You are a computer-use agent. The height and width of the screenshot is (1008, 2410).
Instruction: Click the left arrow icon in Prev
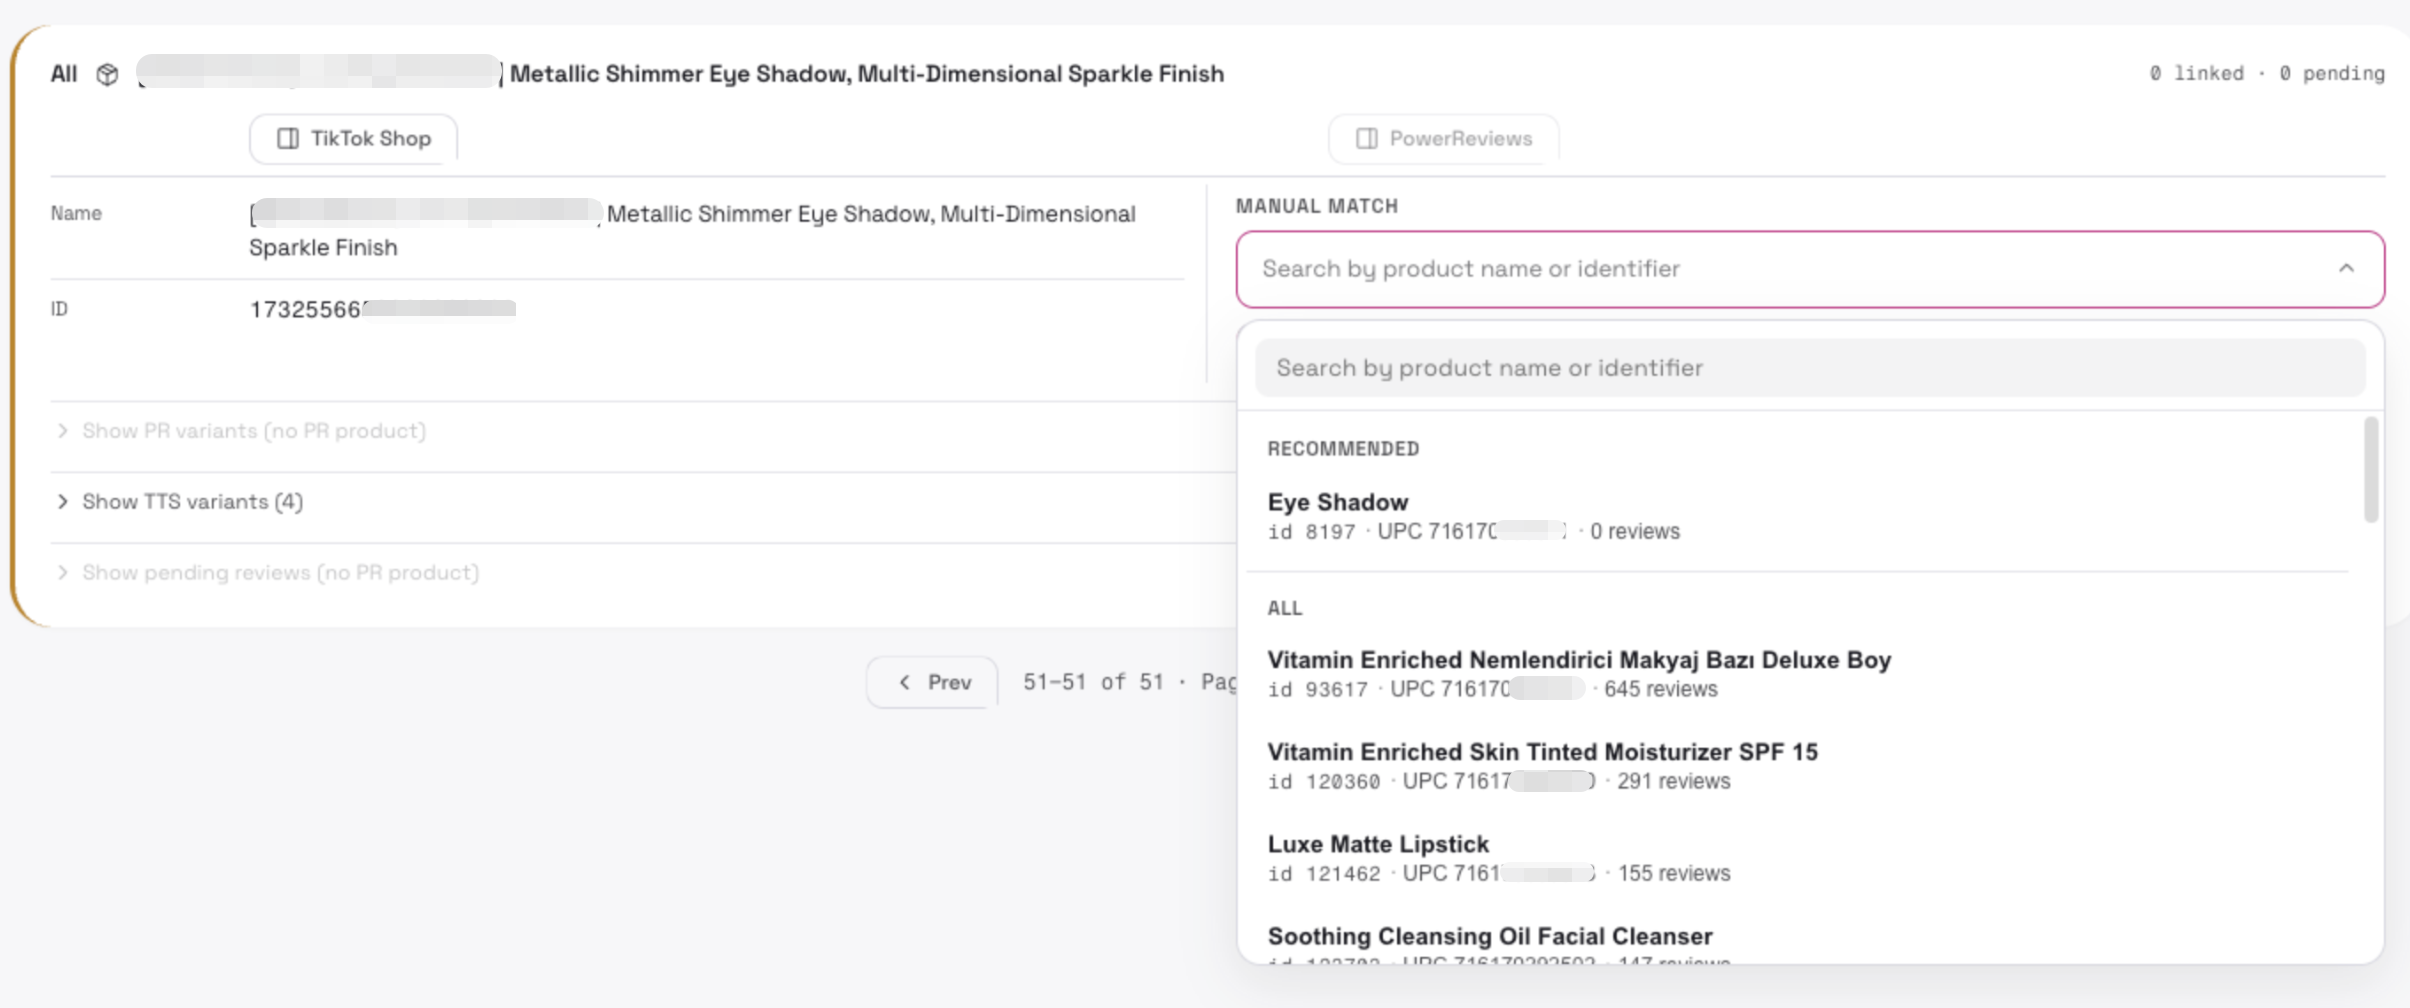coord(904,682)
